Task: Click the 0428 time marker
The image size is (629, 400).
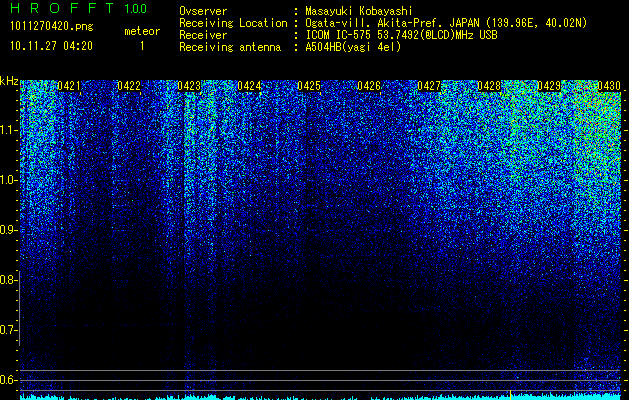Action: [x=489, y=86]
